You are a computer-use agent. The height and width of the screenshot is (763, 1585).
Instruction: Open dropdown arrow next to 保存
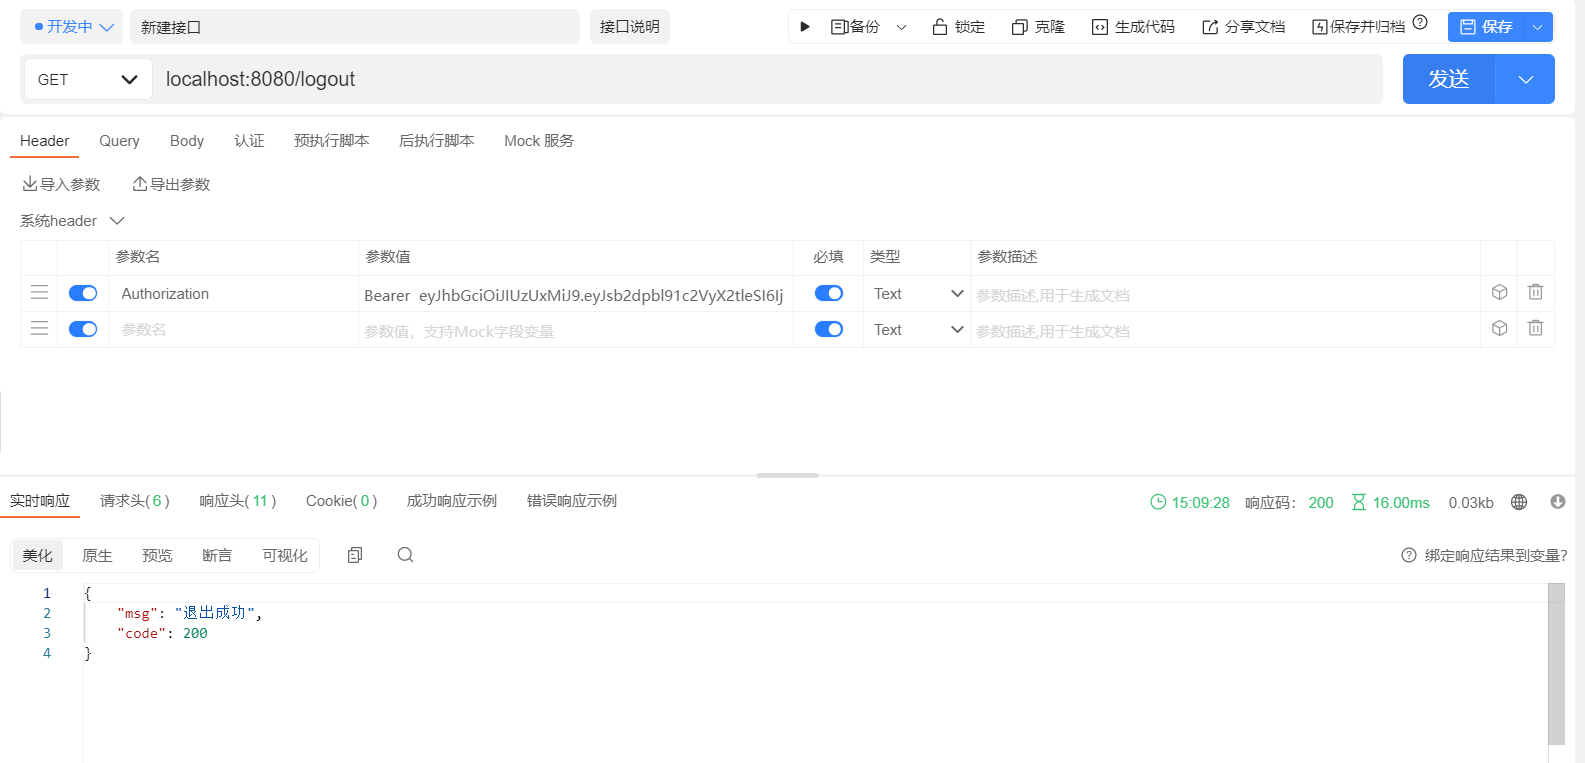pos(1538,27)
